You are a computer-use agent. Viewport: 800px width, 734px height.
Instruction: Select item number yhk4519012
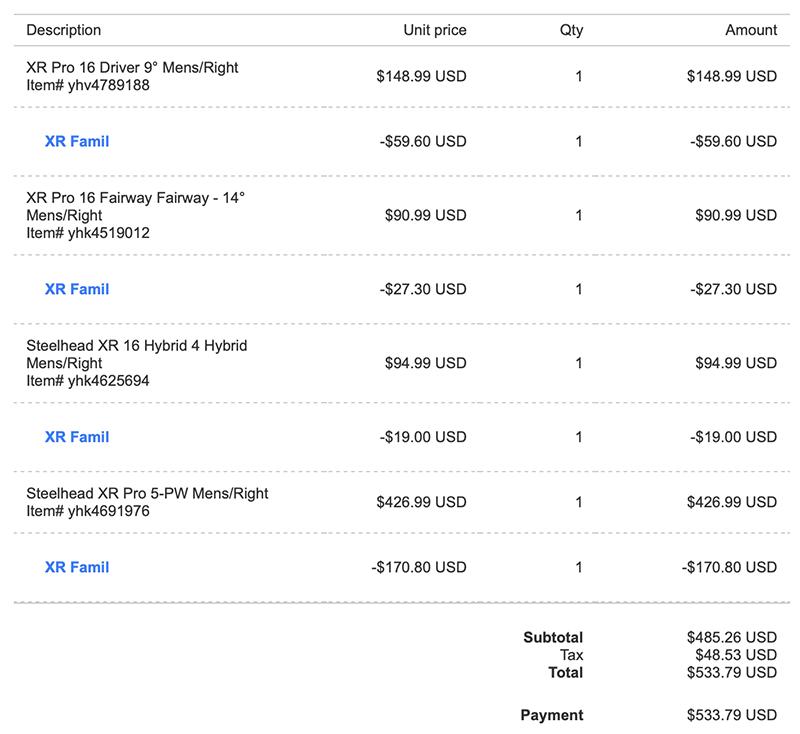(88, 233)
